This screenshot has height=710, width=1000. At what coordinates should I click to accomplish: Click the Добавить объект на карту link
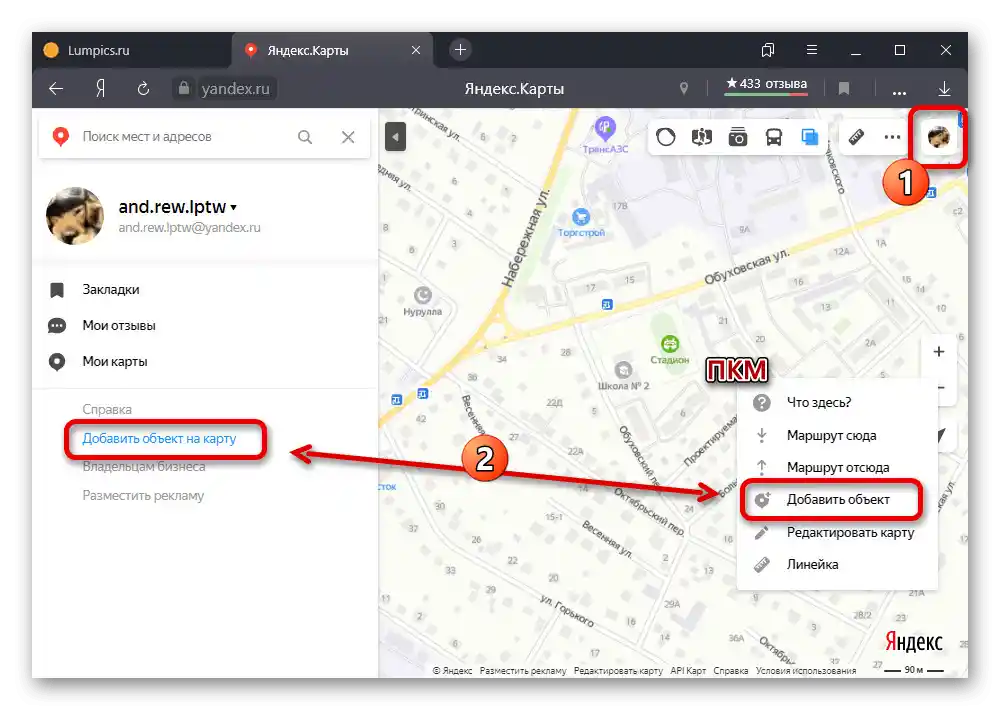pos(159,439)
